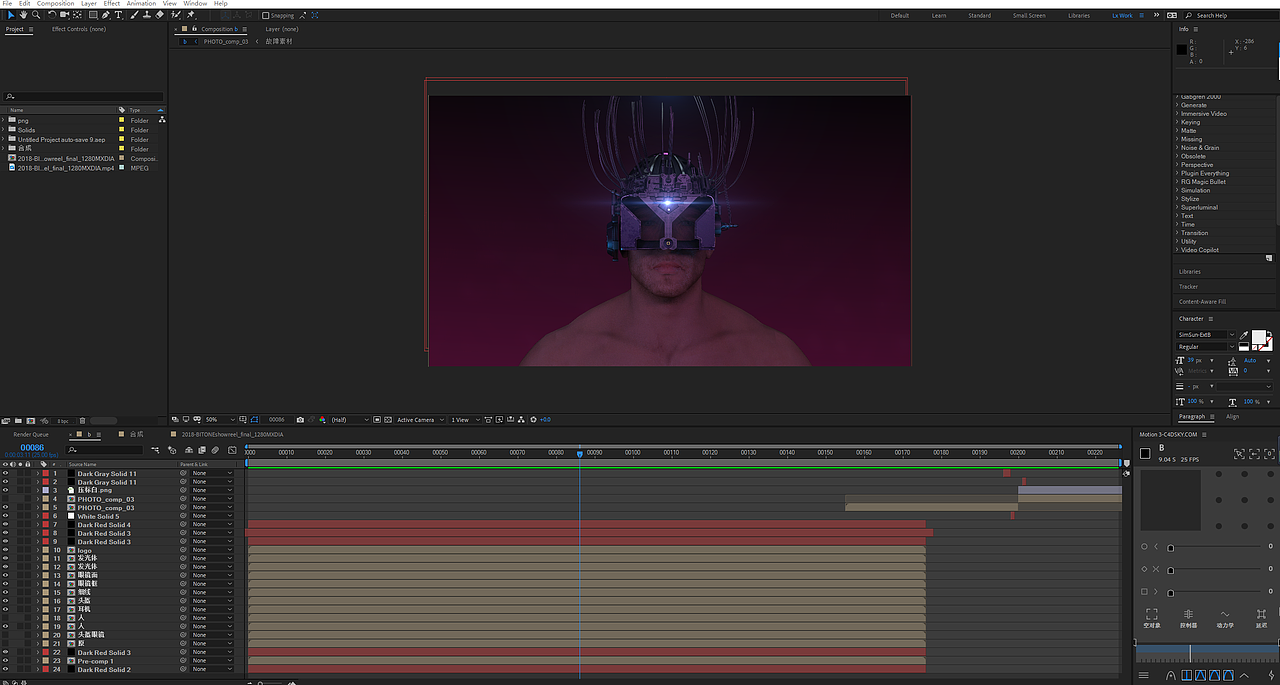Hide the White Solid 5 layer
Image resolution: width=1280 pixels, height=685 pixels.
5,516
